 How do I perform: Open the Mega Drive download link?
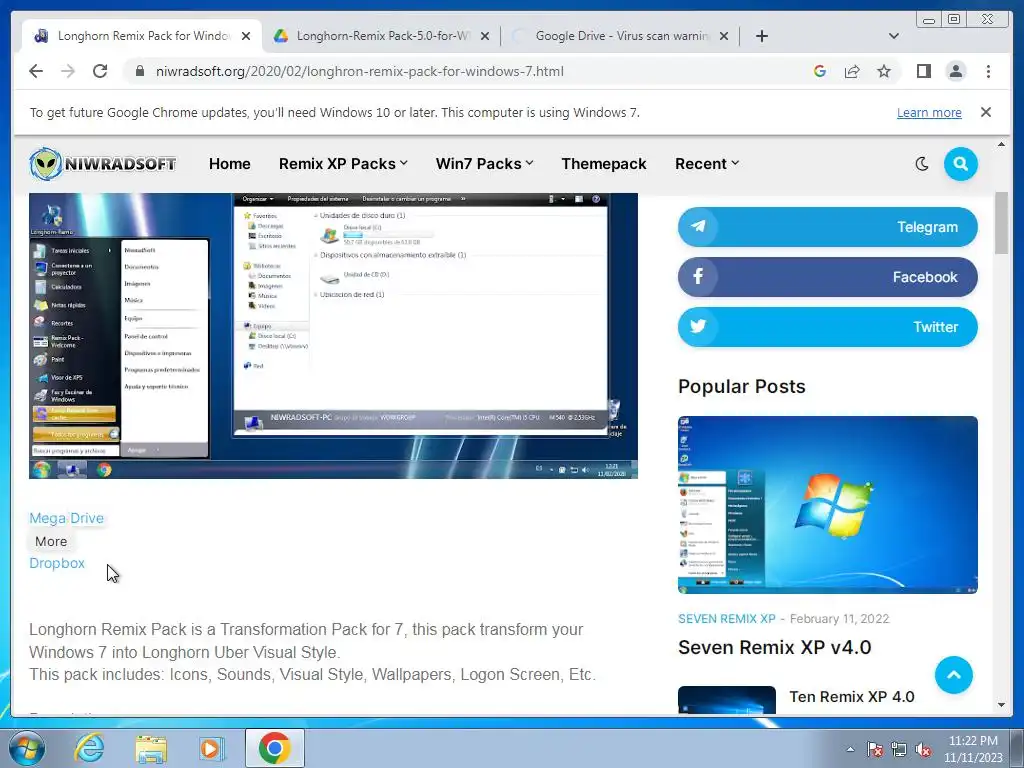tap(66, 518)
